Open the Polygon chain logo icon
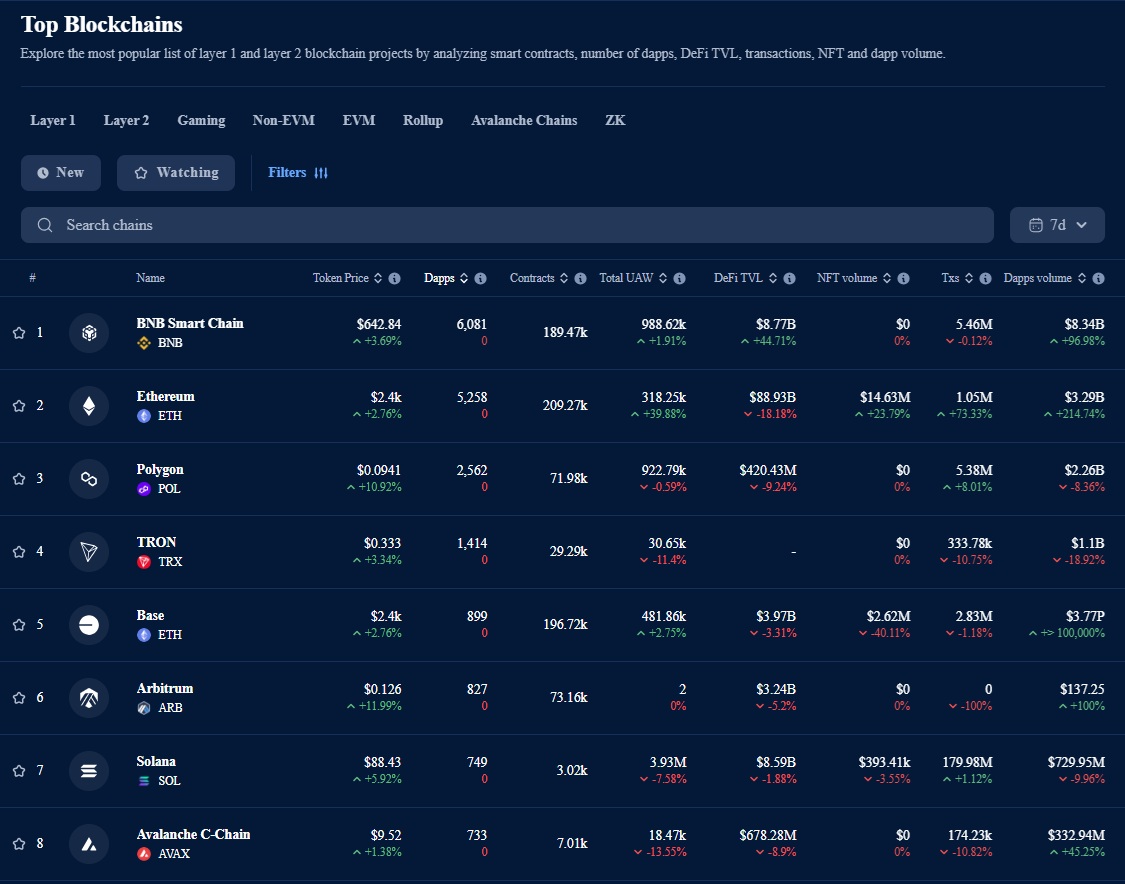Viewport: 1125px width, 884px height. 89,479
